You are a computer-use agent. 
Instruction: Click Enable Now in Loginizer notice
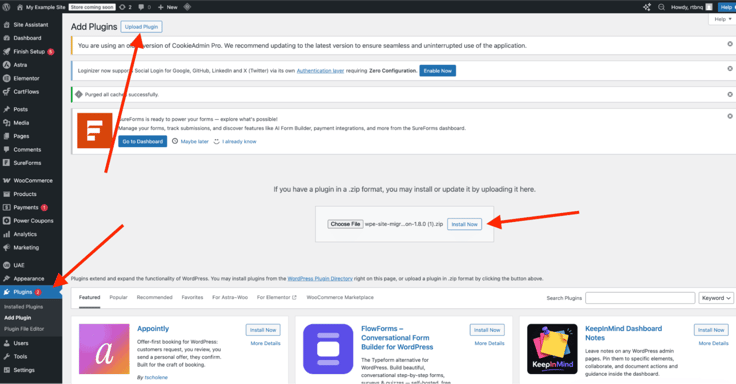click(437, 71)
